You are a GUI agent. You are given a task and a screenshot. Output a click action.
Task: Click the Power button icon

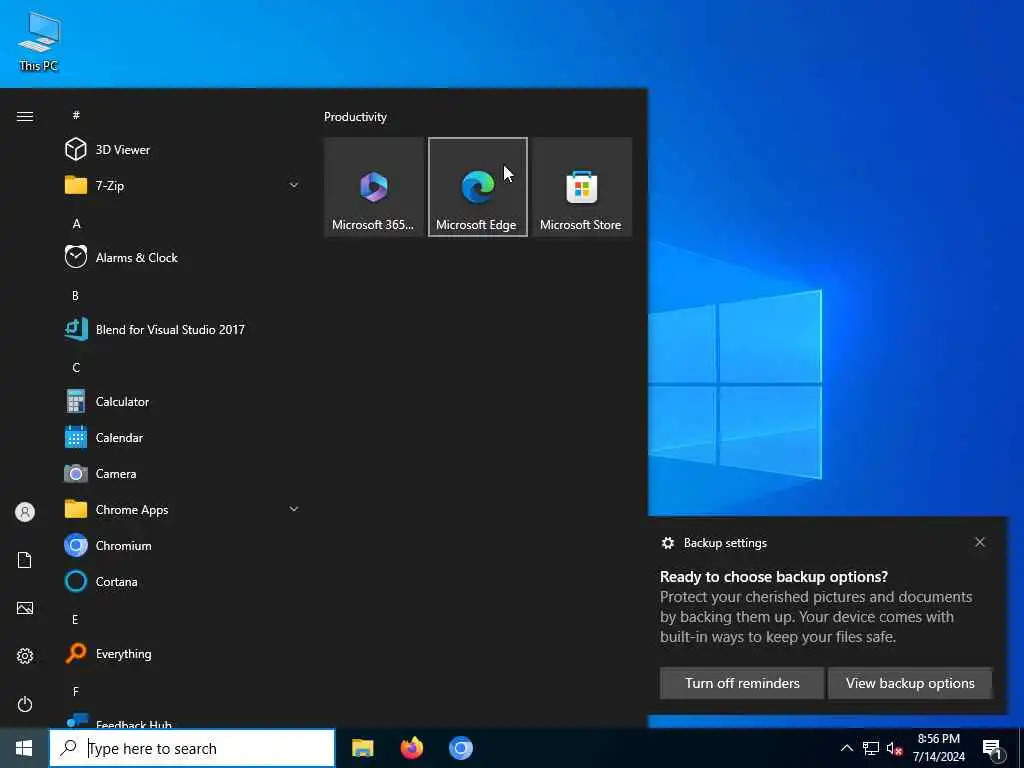(x=25, y=704)
